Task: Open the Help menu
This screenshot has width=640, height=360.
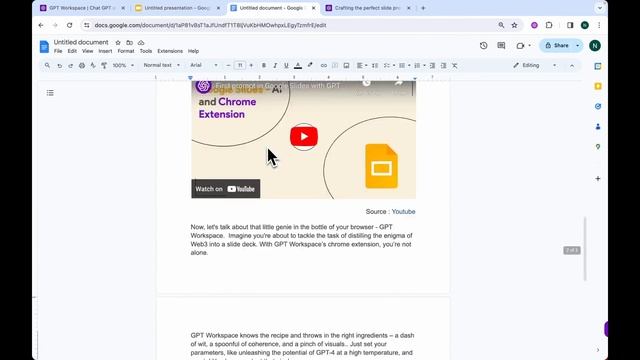Action: click(193, 51)
